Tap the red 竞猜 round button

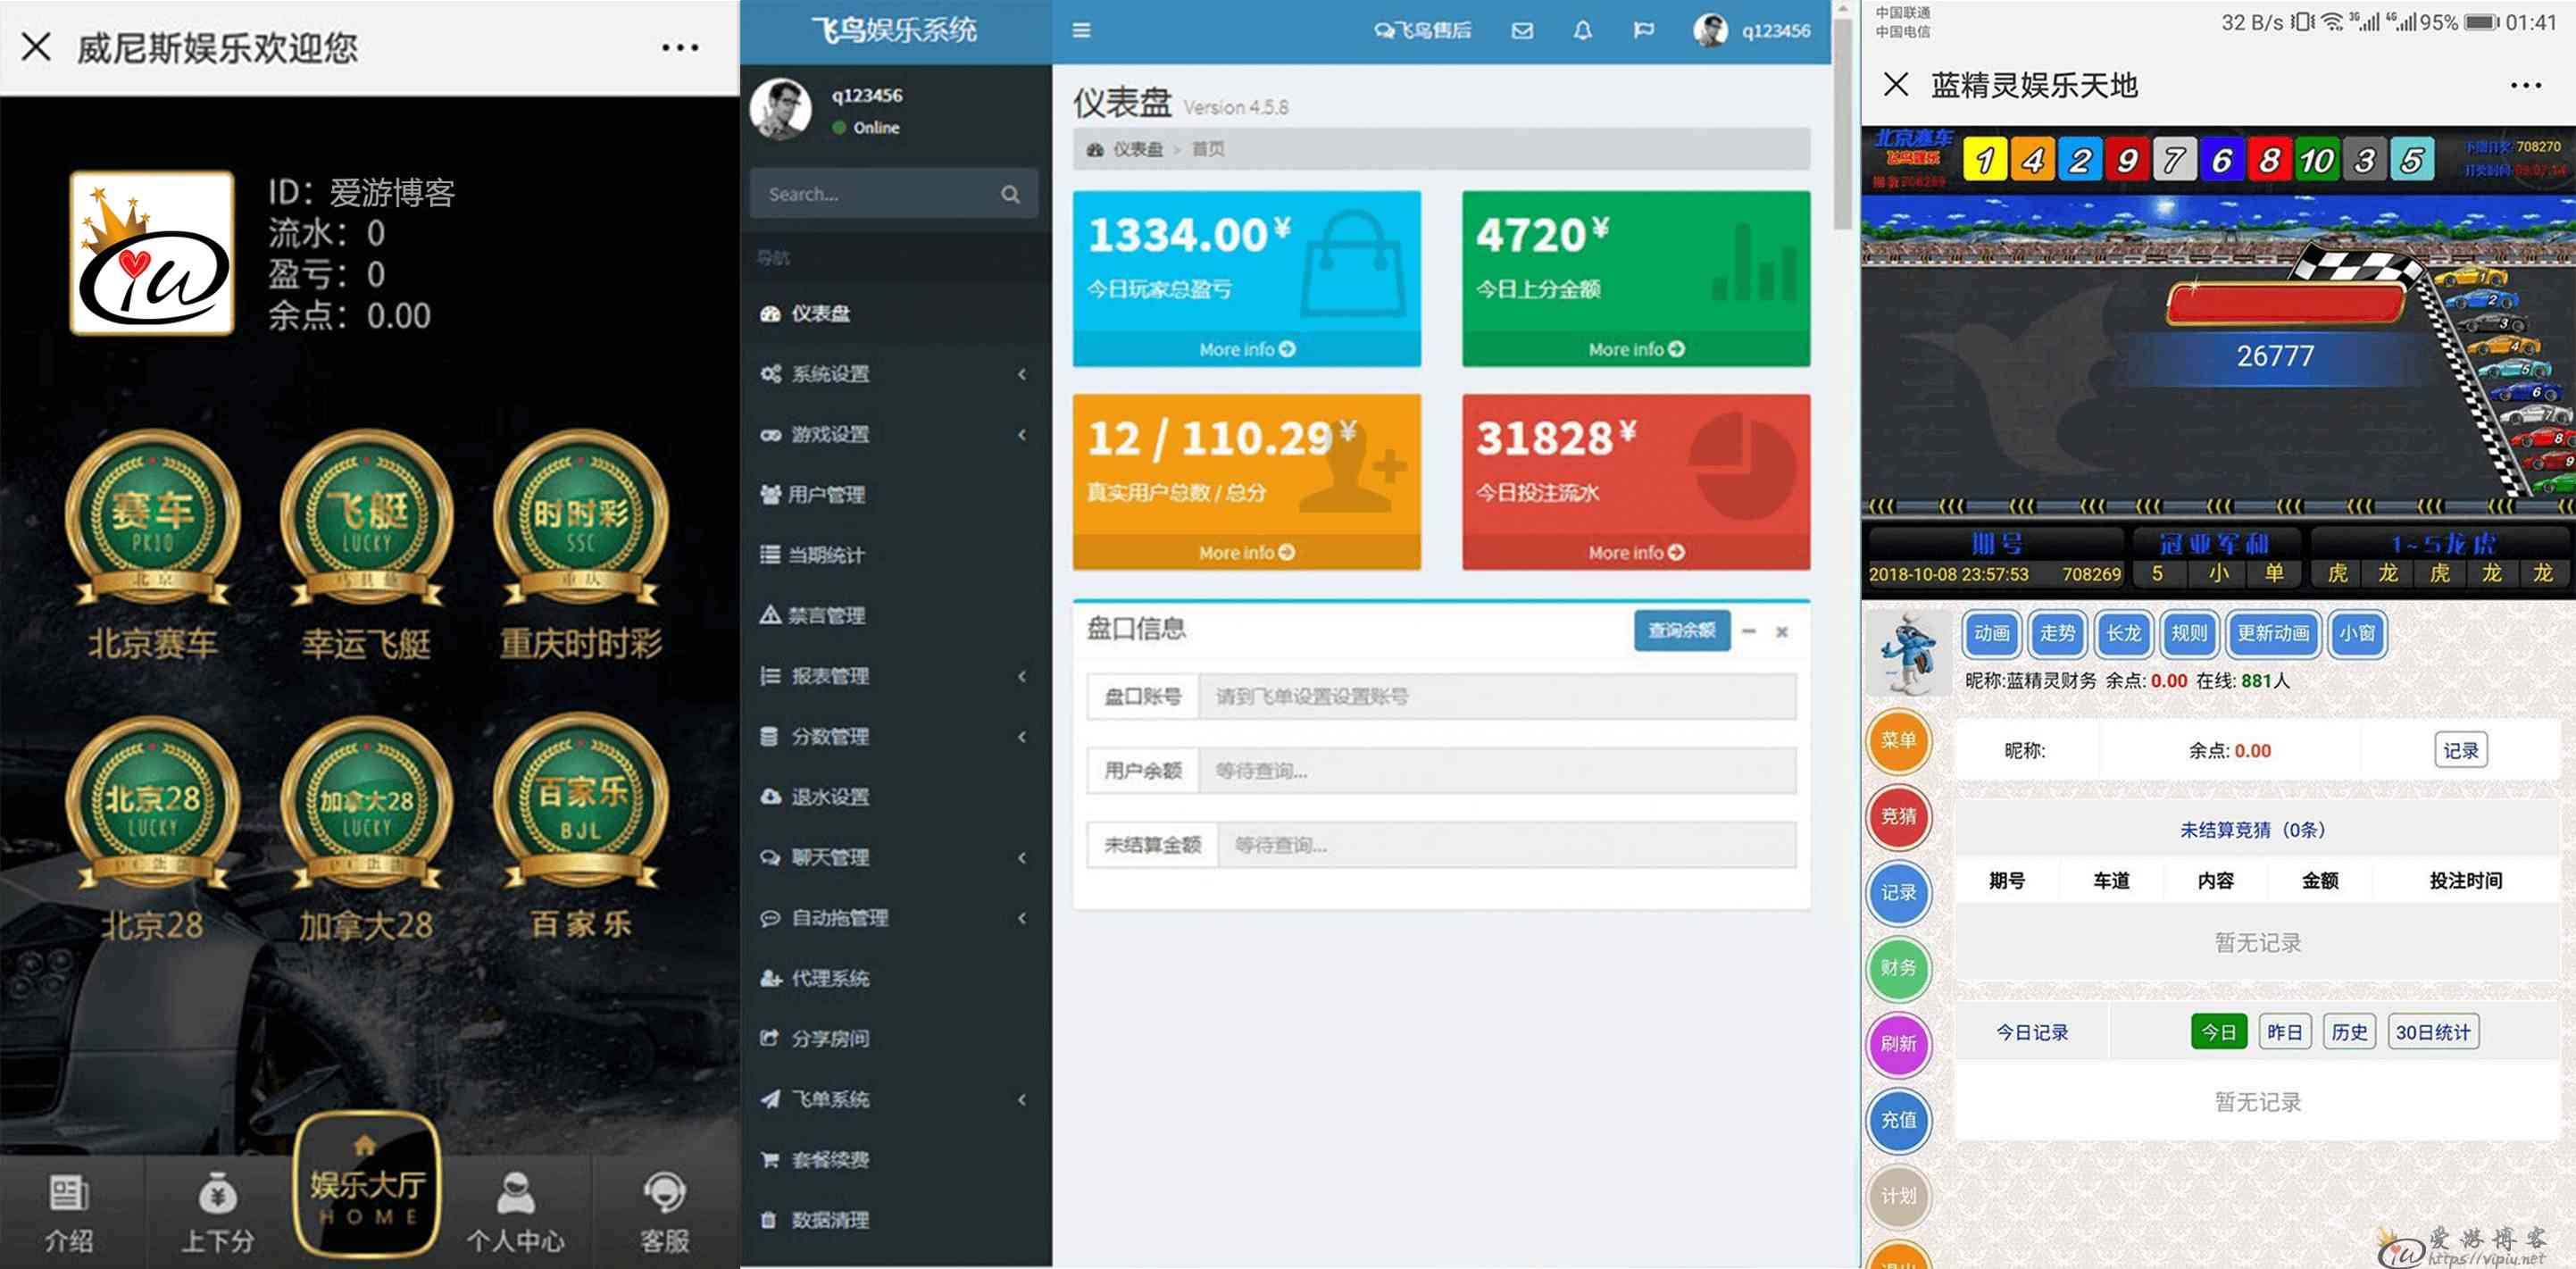(1898, 817)
